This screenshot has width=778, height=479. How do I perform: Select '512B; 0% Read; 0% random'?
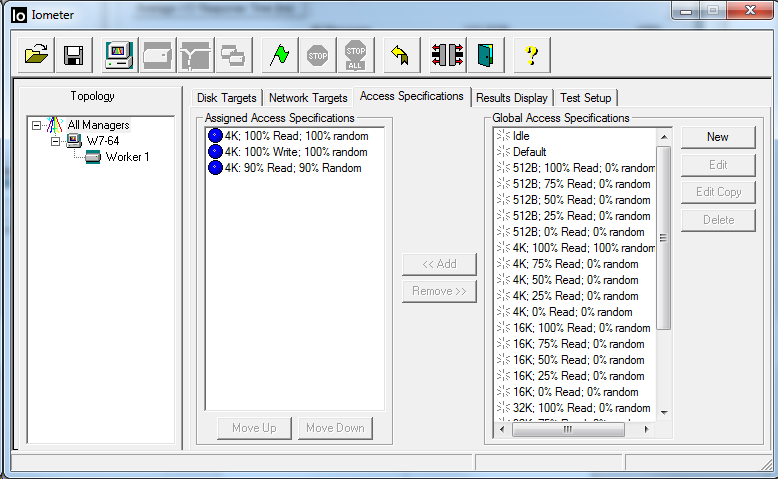[x=579, y=232]
